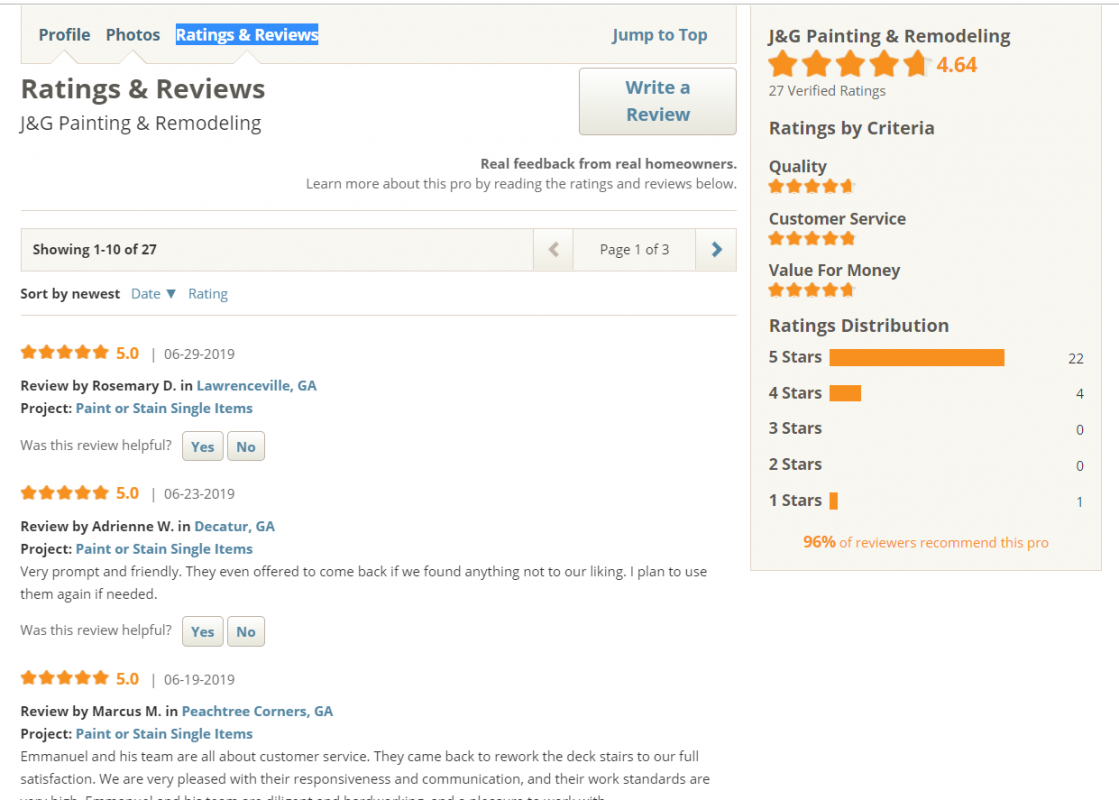This screenshot has width=1119, height=800.
Task: Switch to the Photos tab
Action: 133,35
